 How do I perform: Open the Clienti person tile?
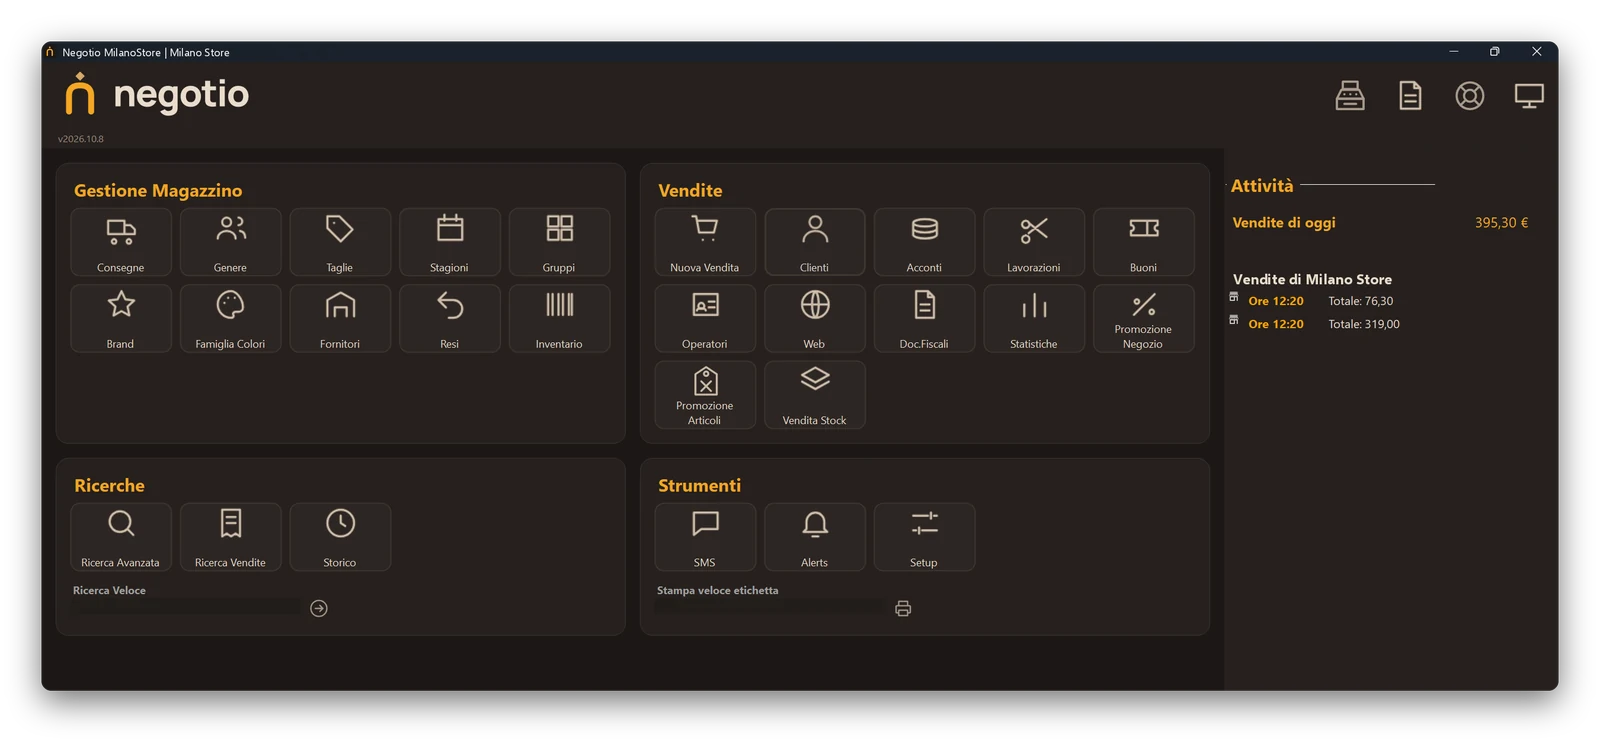click(815, 242)
